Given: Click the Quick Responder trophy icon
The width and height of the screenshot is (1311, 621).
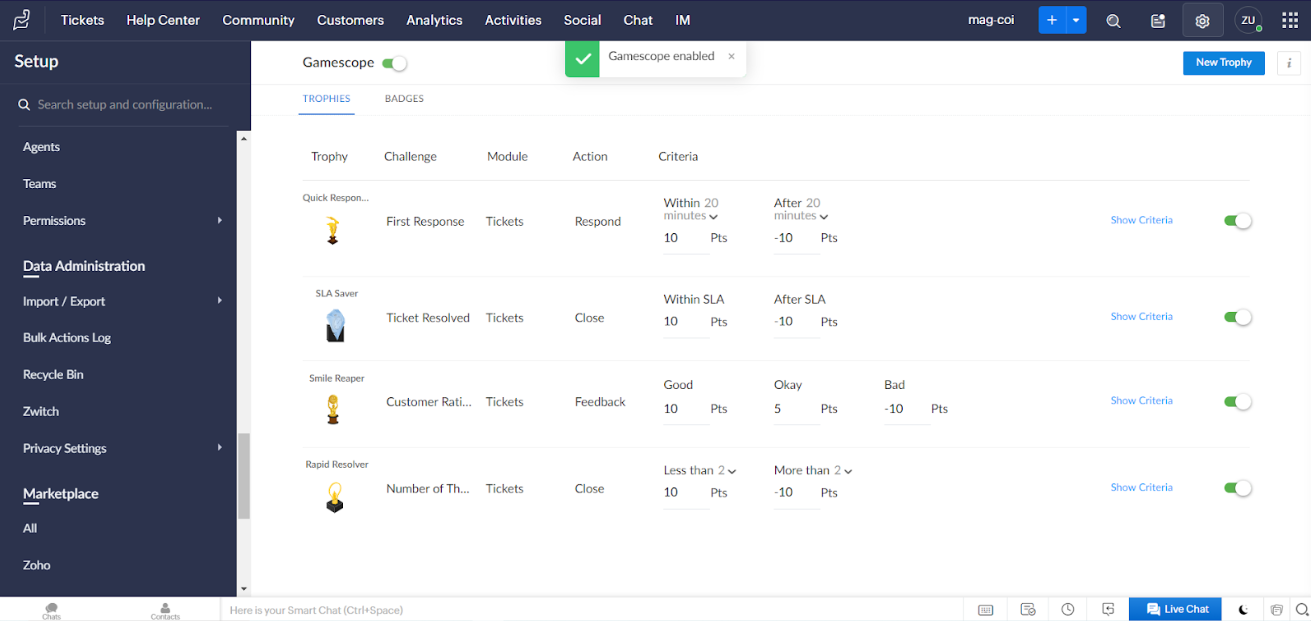Looking at the screenshot, I should [x=333, y=231].
